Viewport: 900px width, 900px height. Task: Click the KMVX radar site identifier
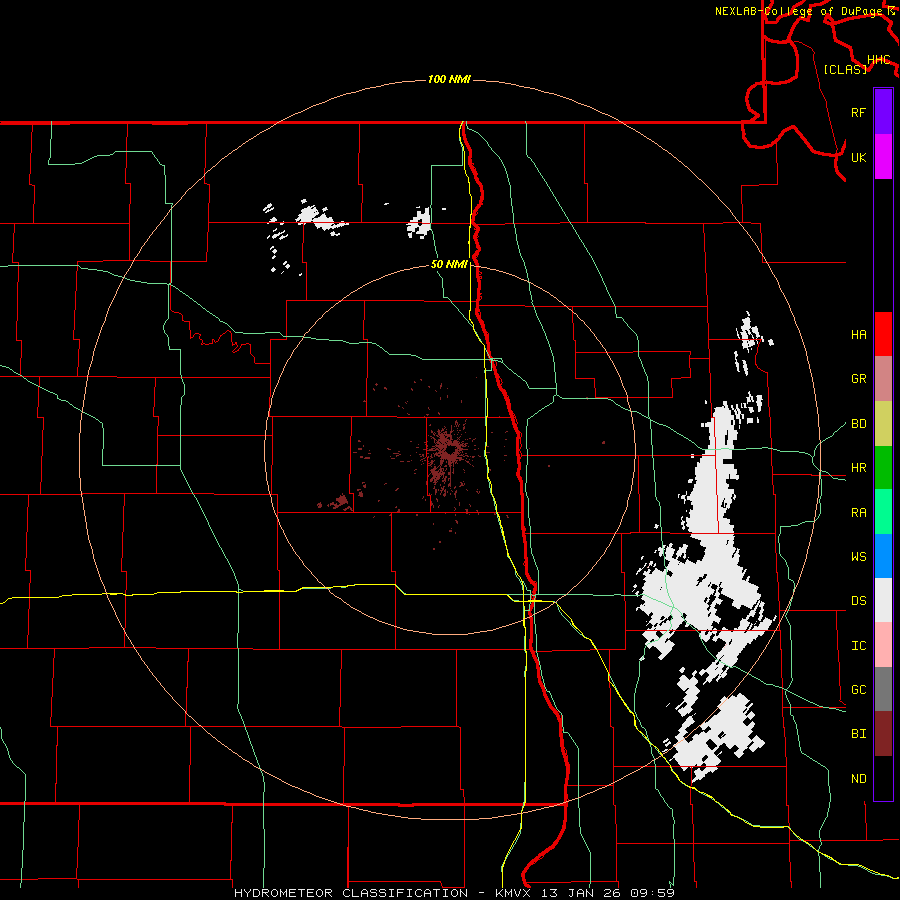point(516,893)
